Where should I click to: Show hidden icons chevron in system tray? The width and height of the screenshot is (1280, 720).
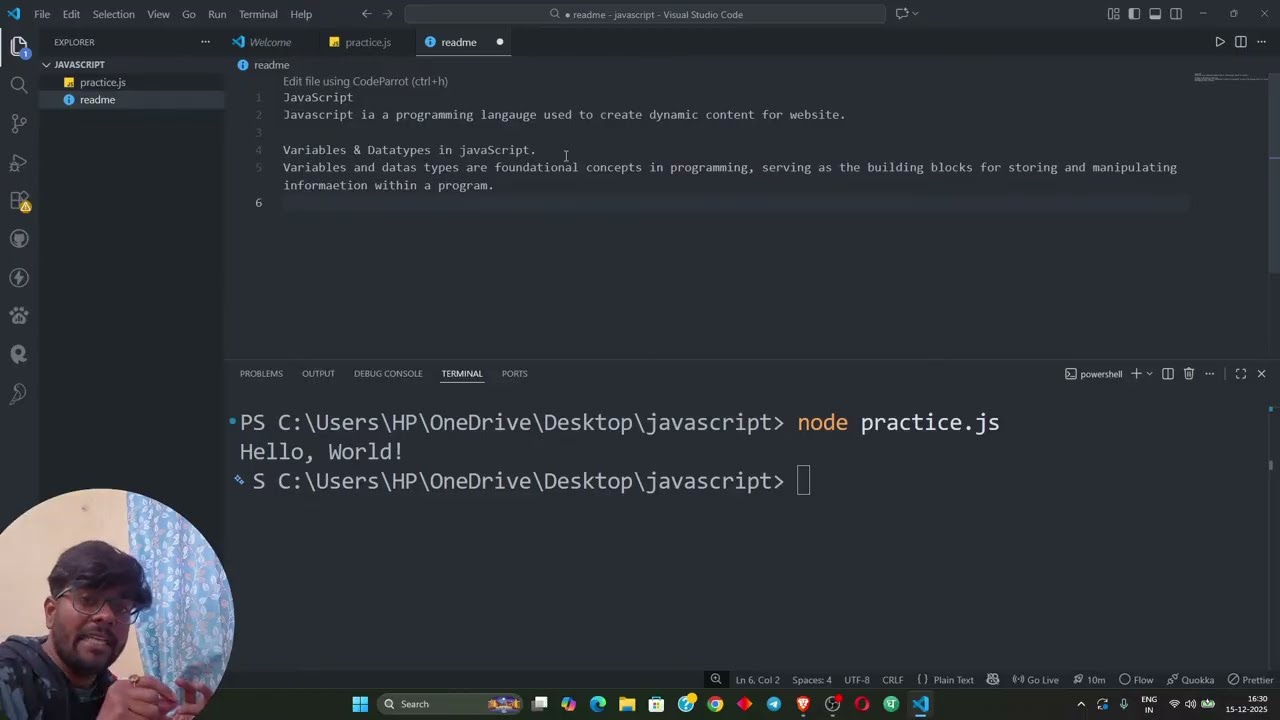[x=1081, y=704]
